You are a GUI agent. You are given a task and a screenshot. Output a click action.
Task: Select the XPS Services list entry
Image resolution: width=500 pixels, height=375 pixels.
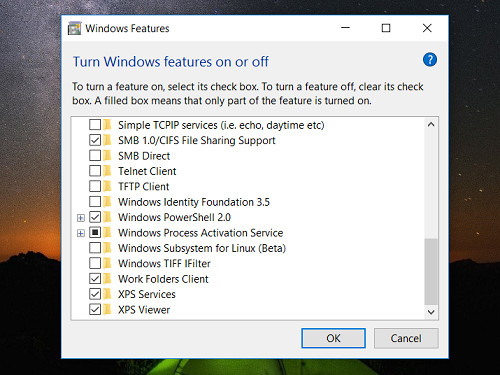tap(147, 294)
